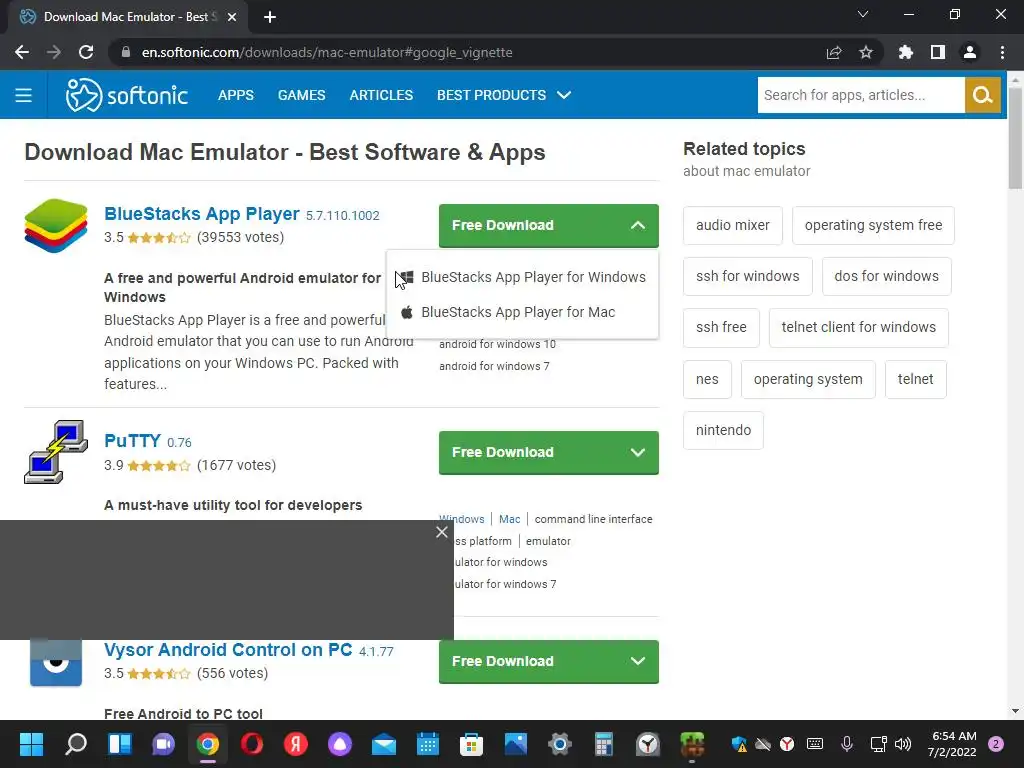Open the volume tray icon

click(903, 744)
